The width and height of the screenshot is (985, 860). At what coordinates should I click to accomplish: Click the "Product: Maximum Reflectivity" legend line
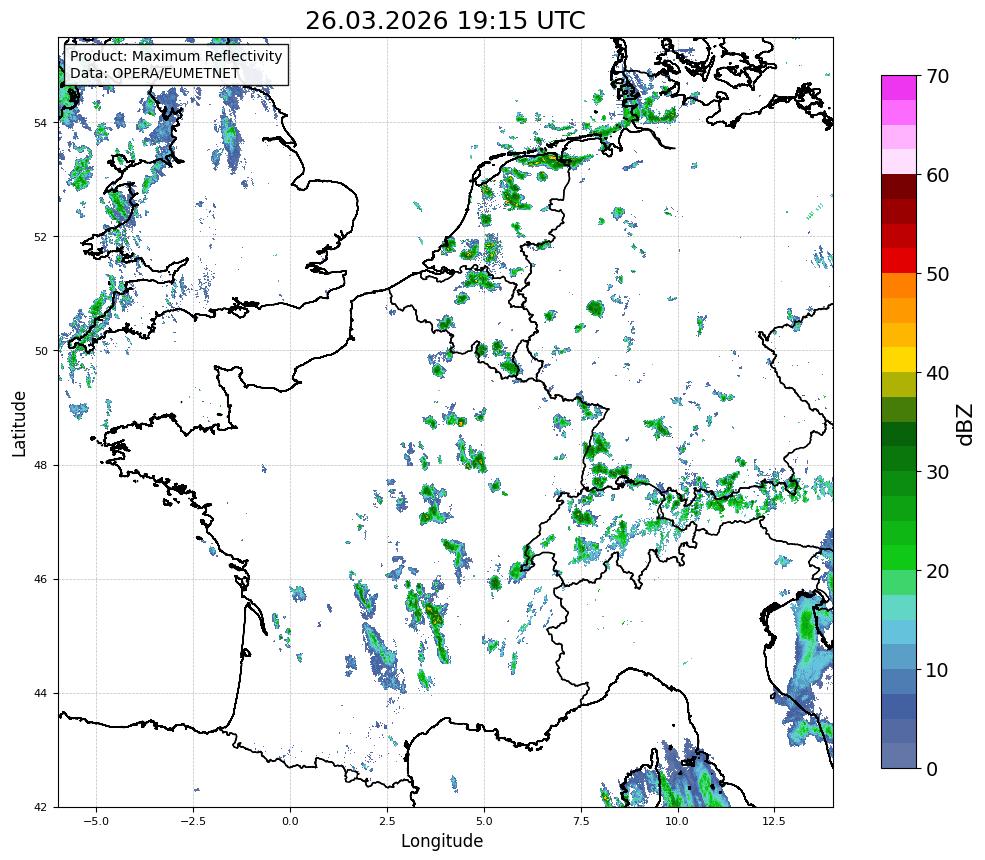coord(176,57)
